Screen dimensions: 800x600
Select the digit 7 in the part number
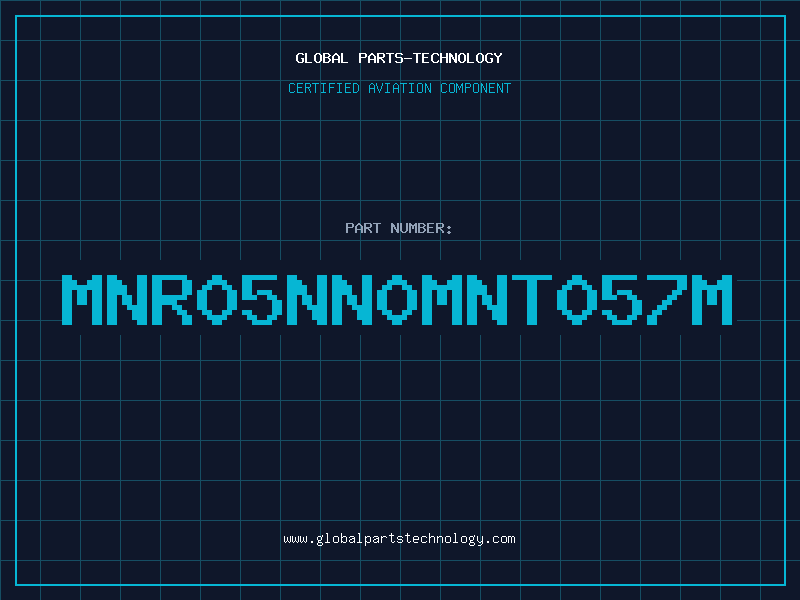pyautogui.click(x=667, y=299)
